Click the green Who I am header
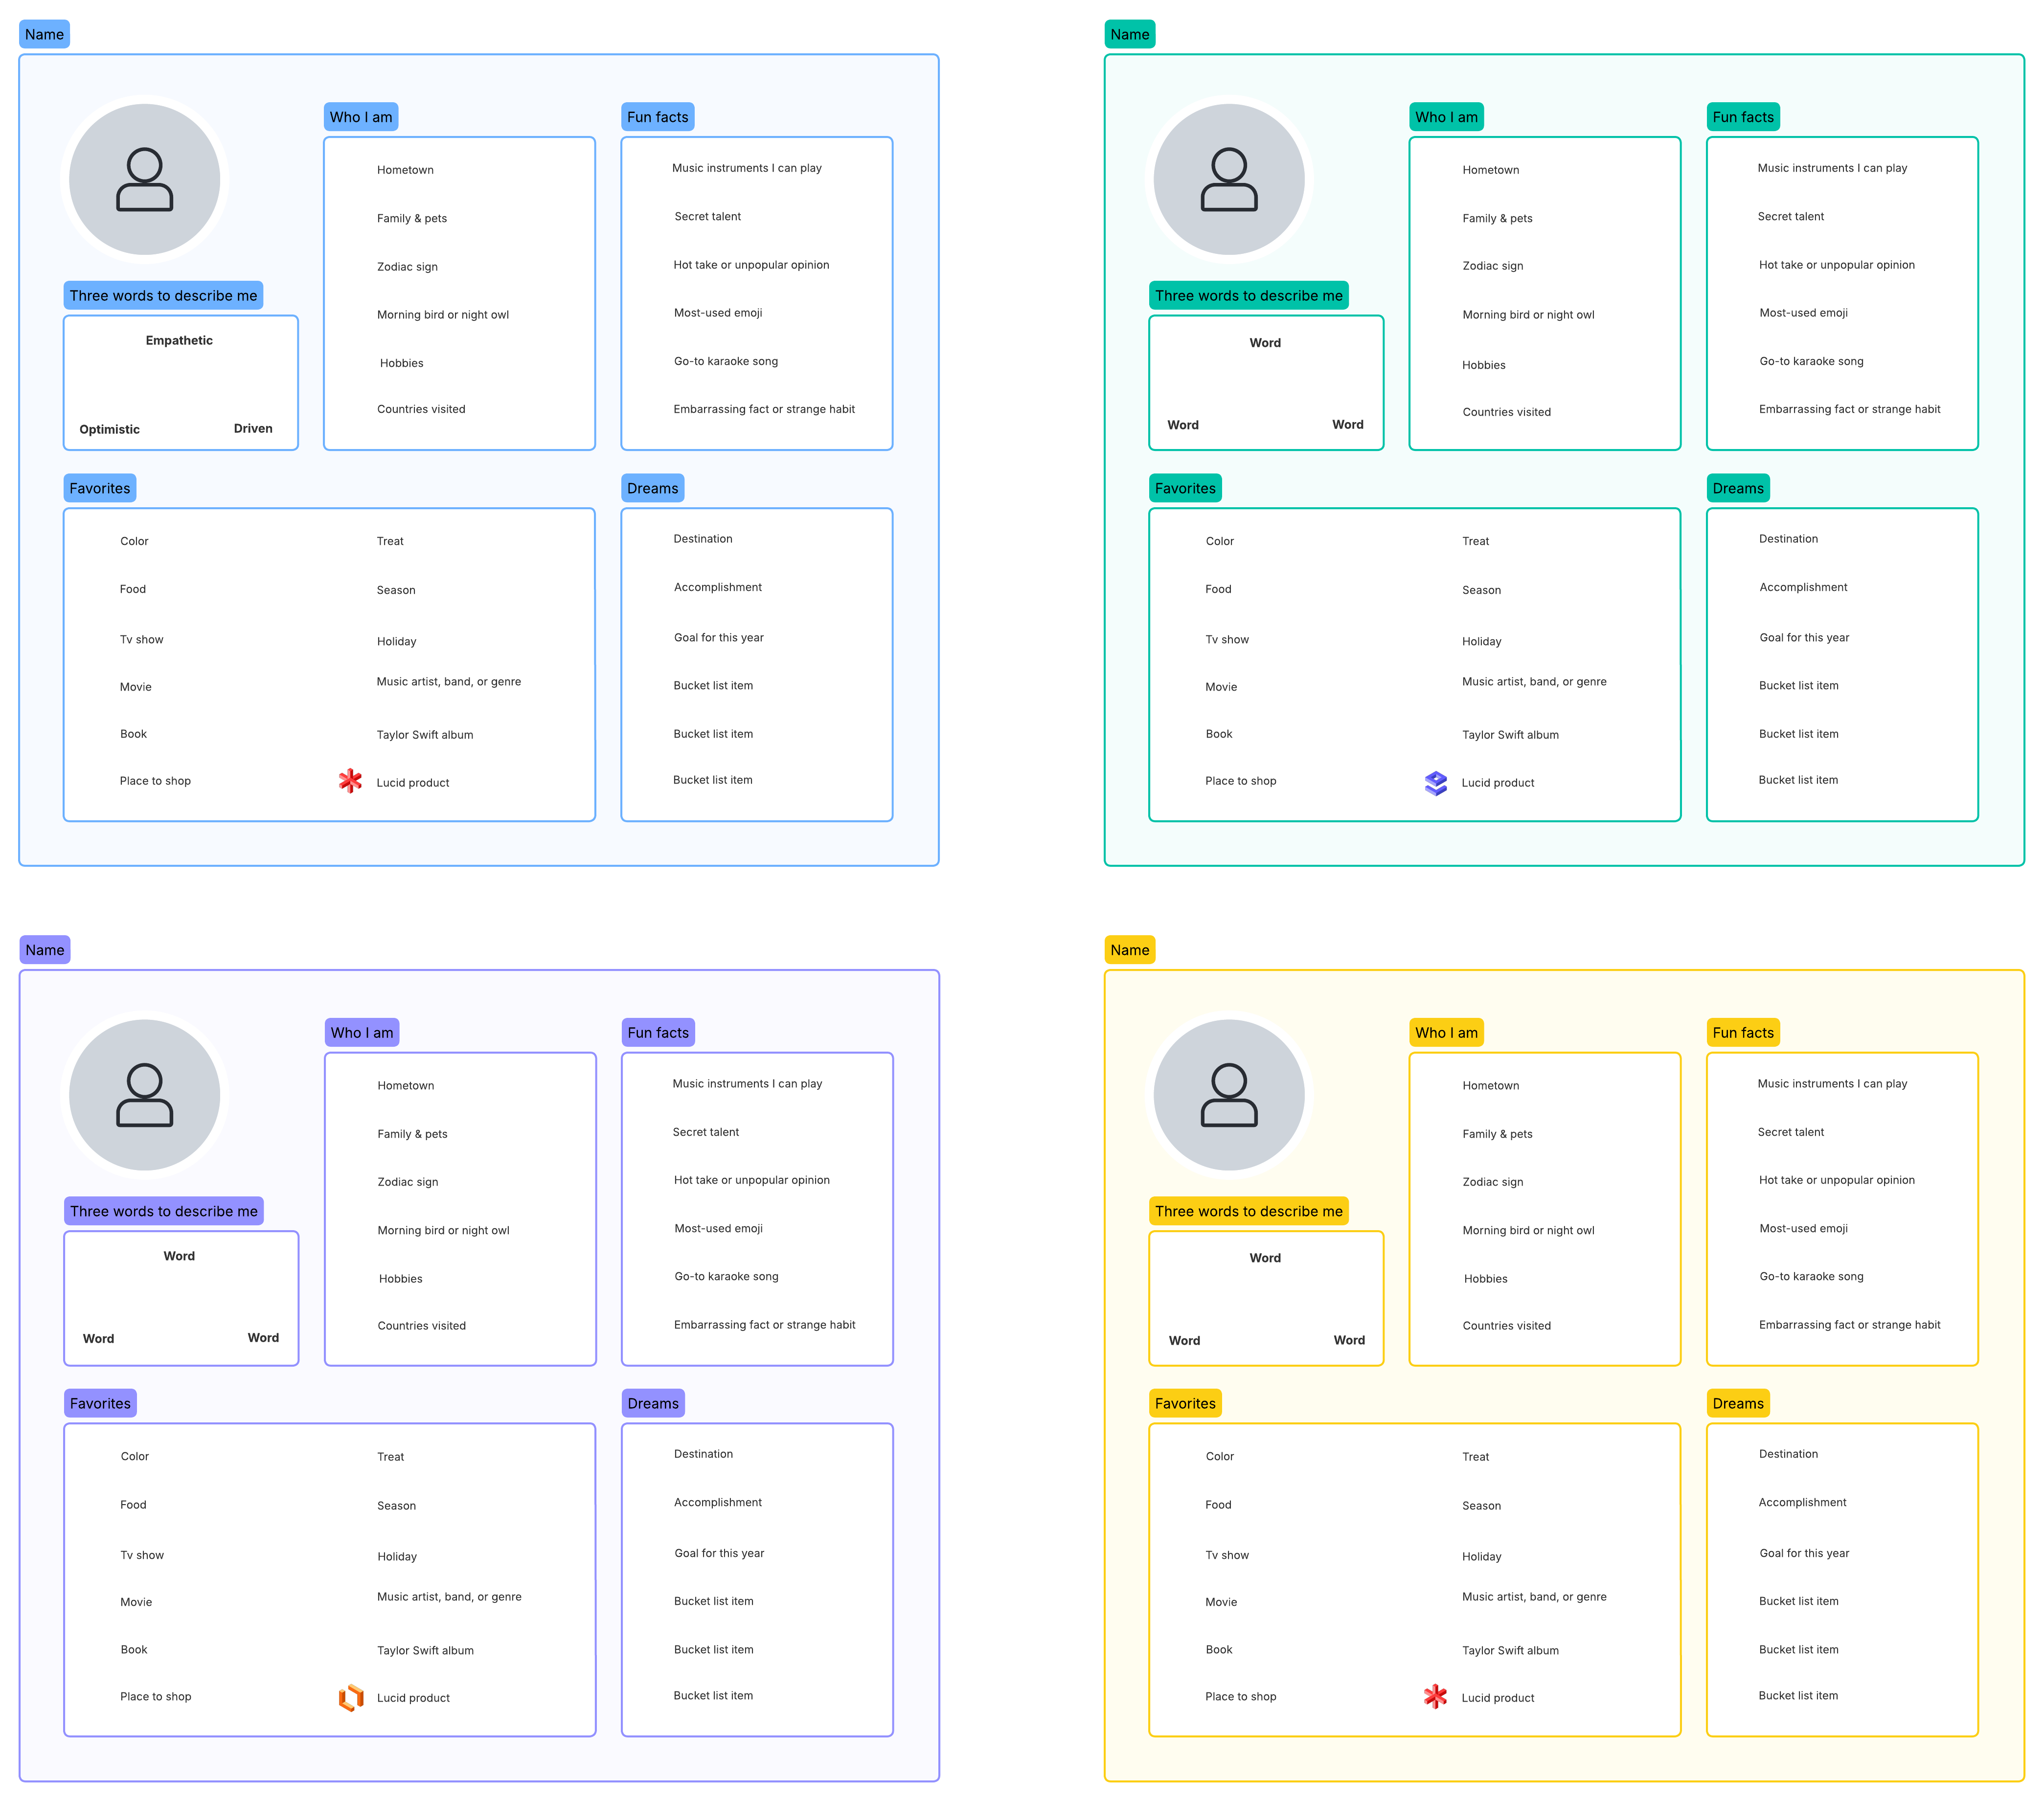2044x1800 pixels. point(1446,117)
